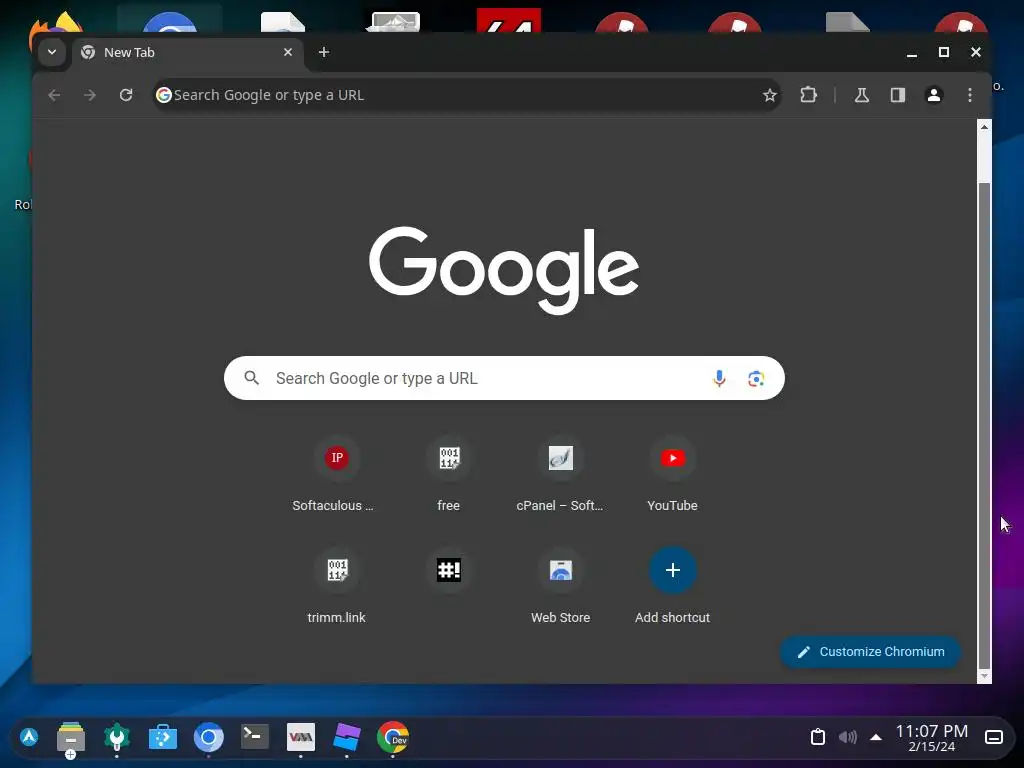Open the Extensions puzzle icon
This screenshot has height=768, width=1024.
[808, 95]
